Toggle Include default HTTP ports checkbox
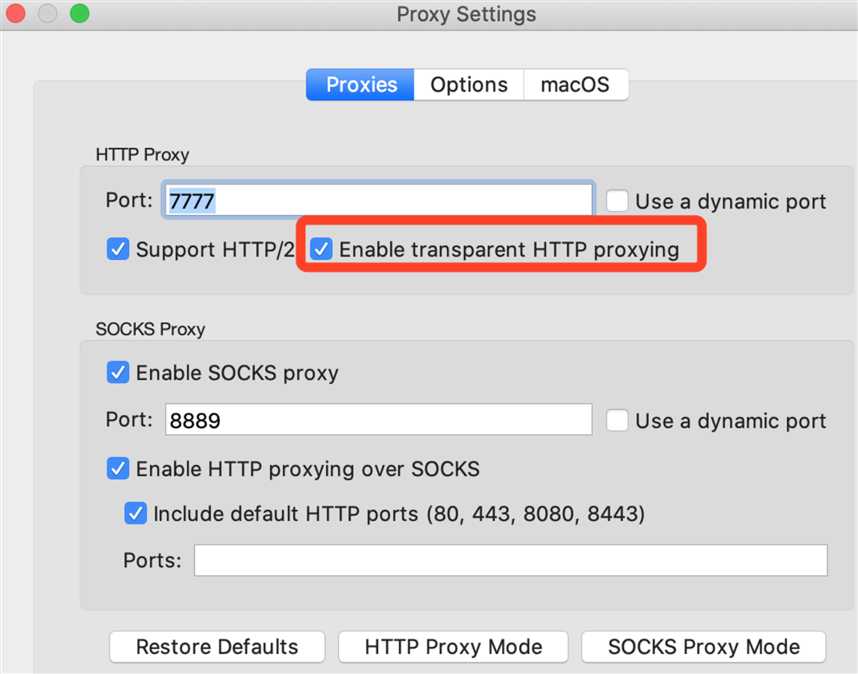858x674 pixels. pyautogui.click(x=135, y=513)
